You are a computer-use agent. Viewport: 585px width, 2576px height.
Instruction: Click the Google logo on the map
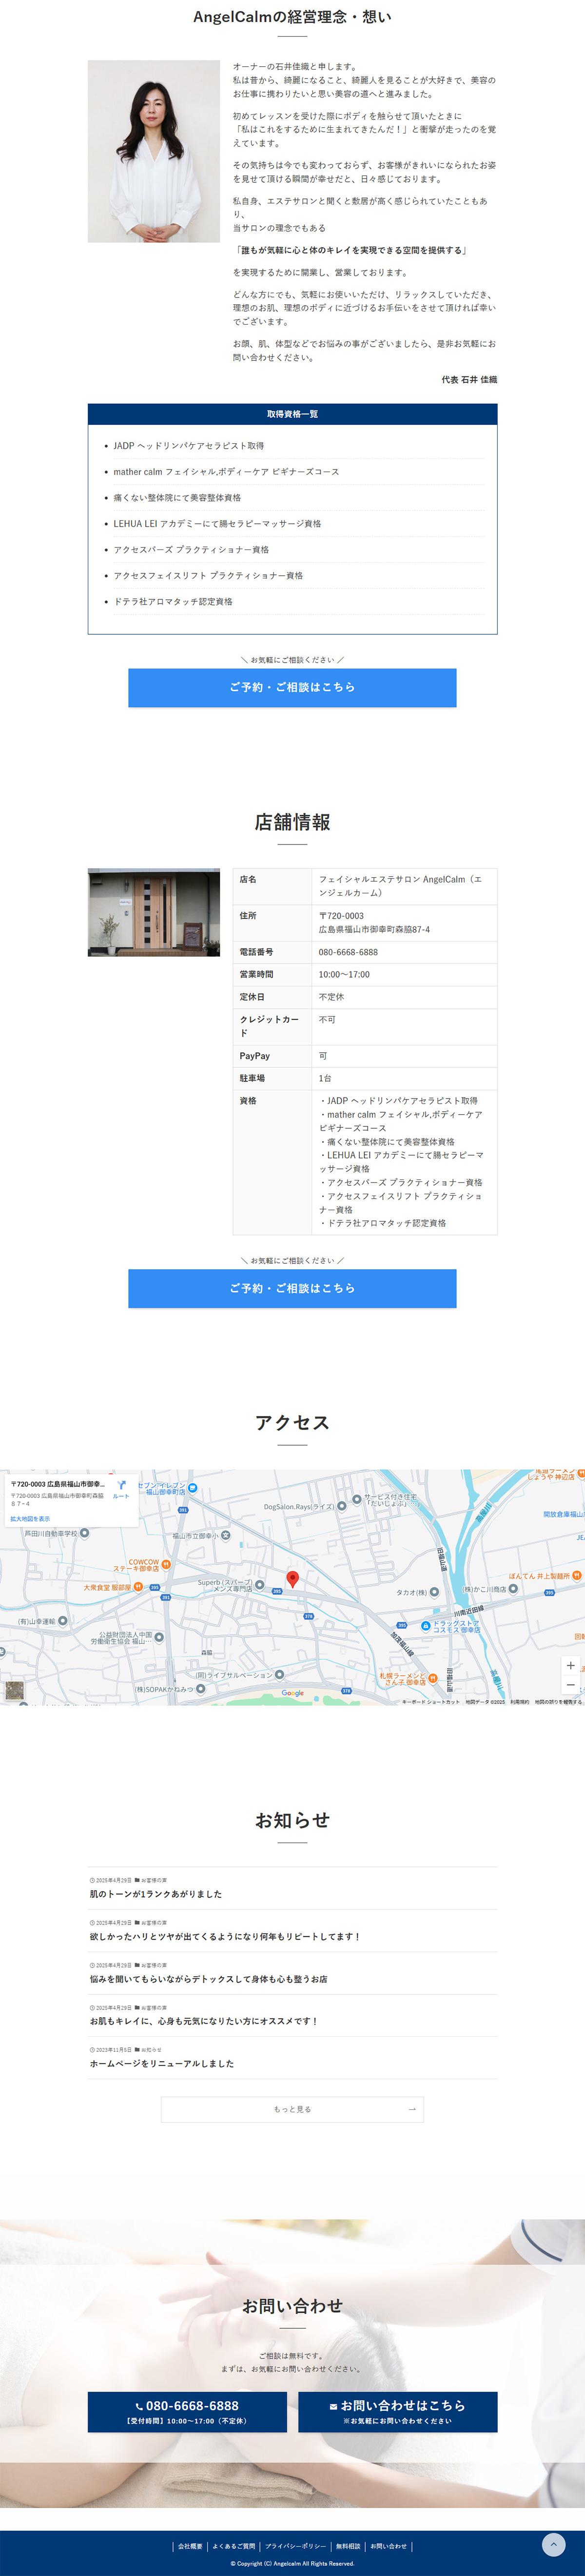[293, 1693]
